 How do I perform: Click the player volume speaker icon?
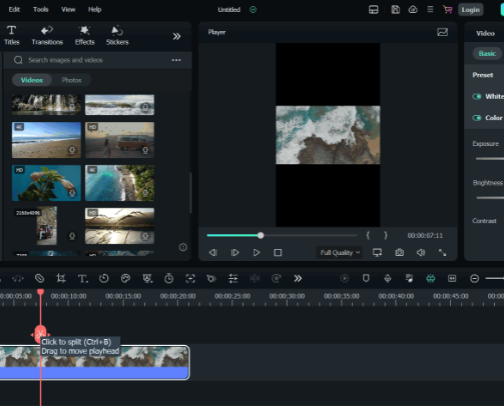click(421, 253)
